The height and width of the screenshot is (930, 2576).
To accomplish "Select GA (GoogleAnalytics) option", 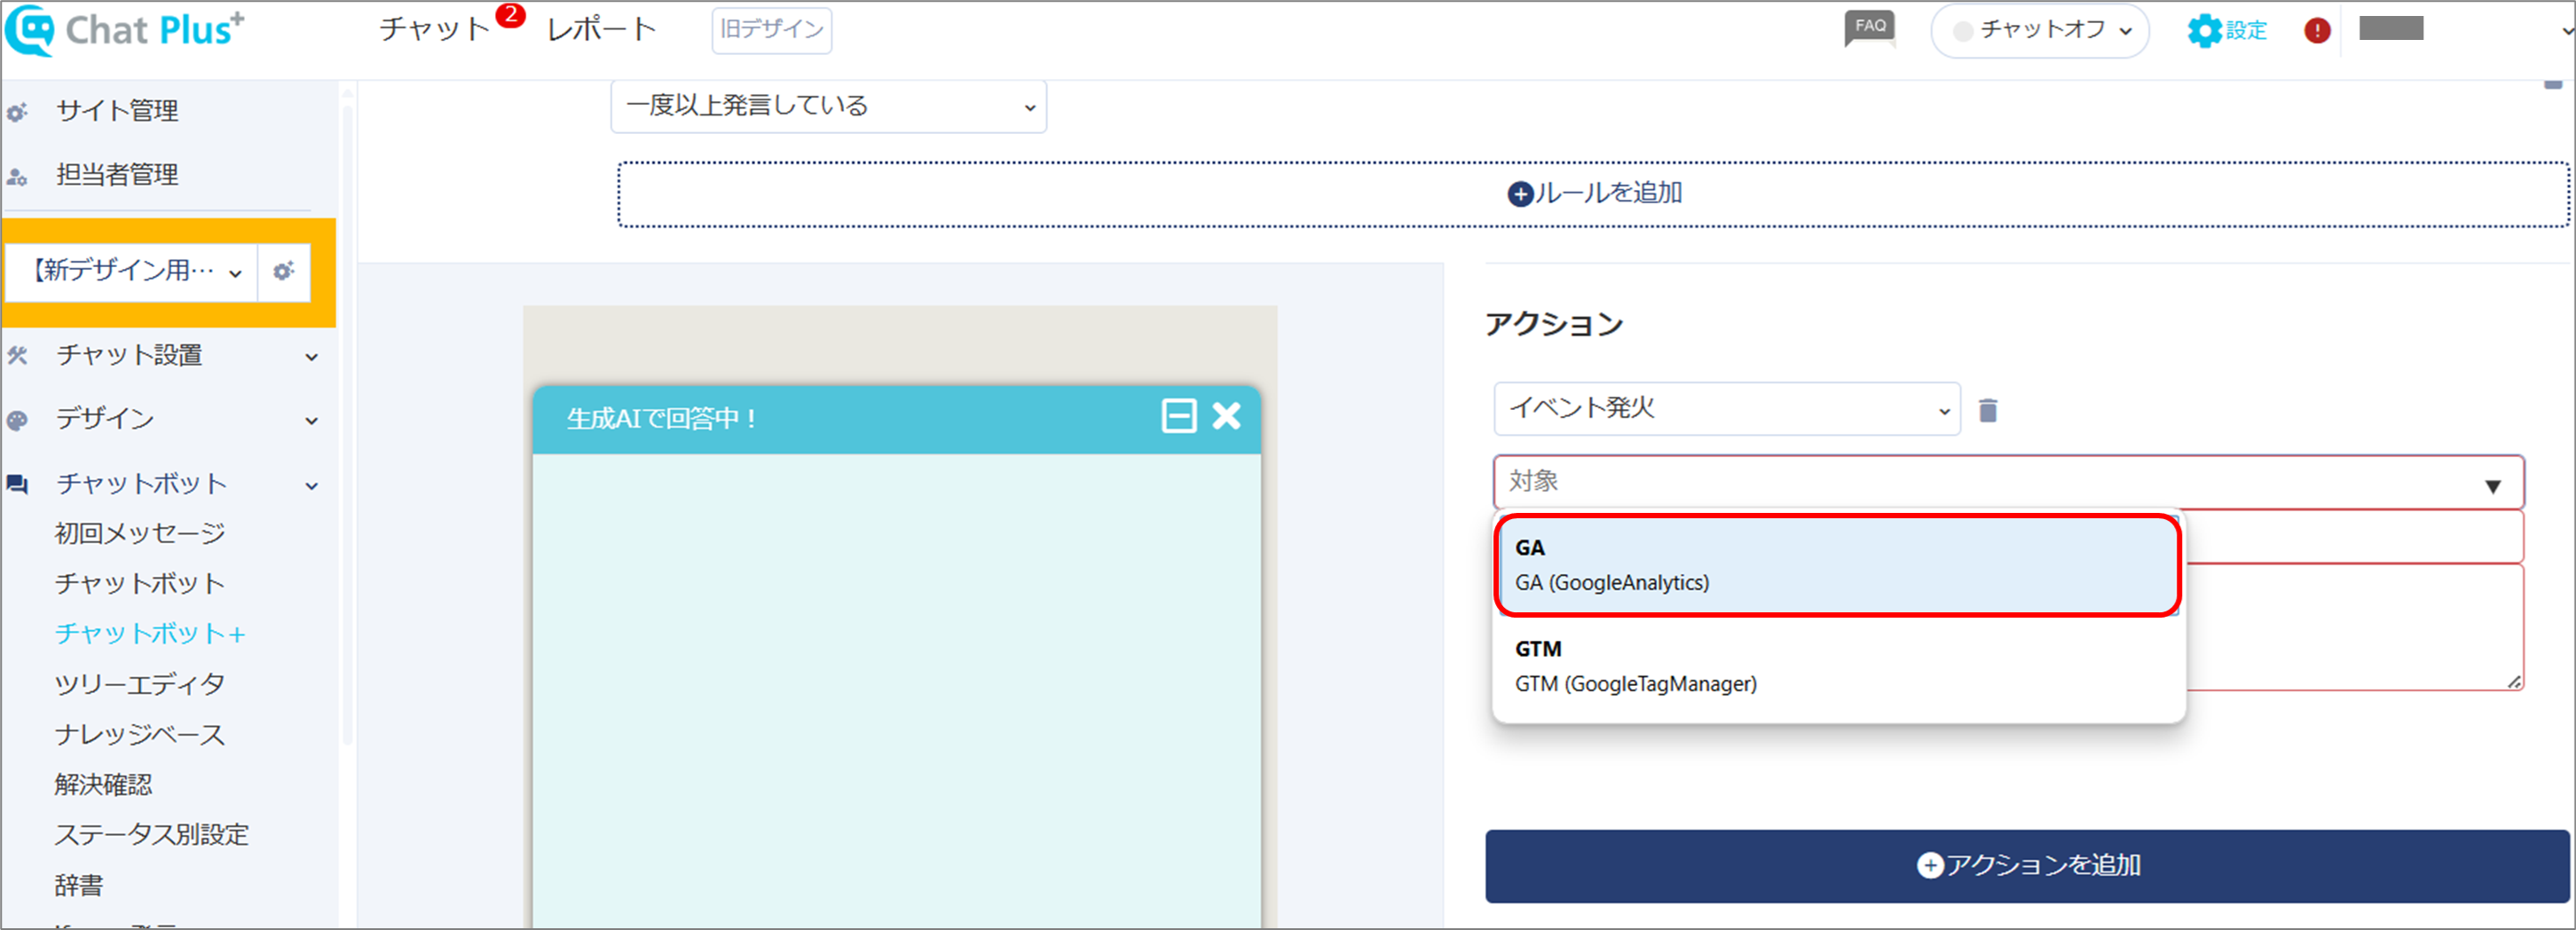I will coord(1838,565).
